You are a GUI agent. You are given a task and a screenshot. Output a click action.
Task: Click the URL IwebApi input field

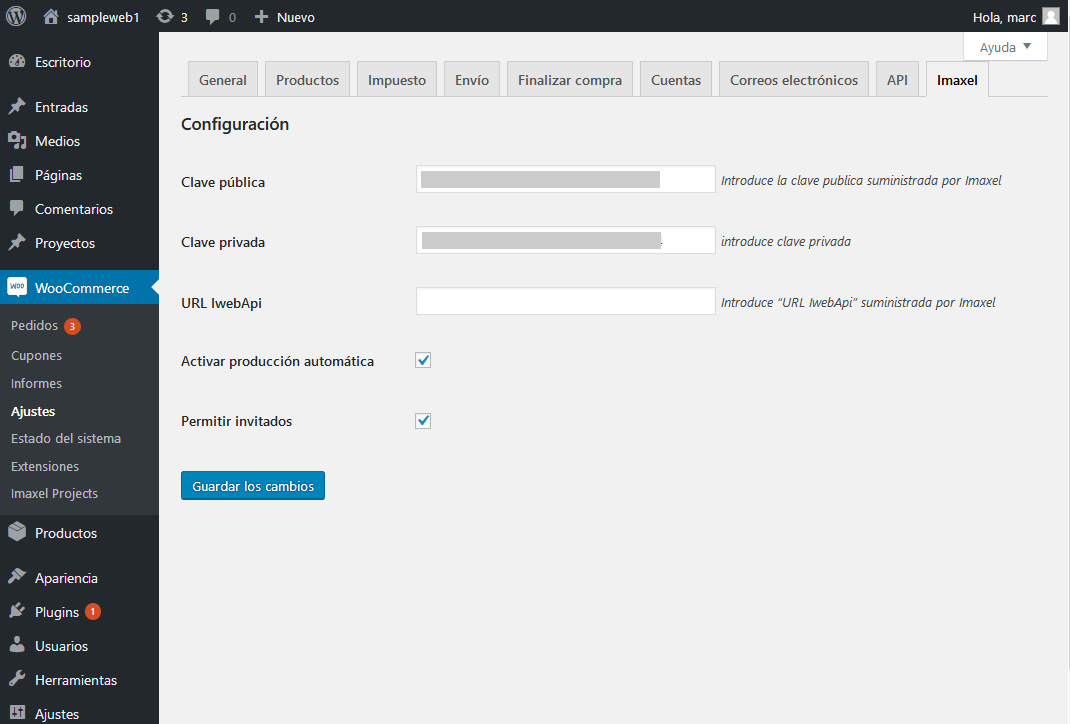click(565, 301)
